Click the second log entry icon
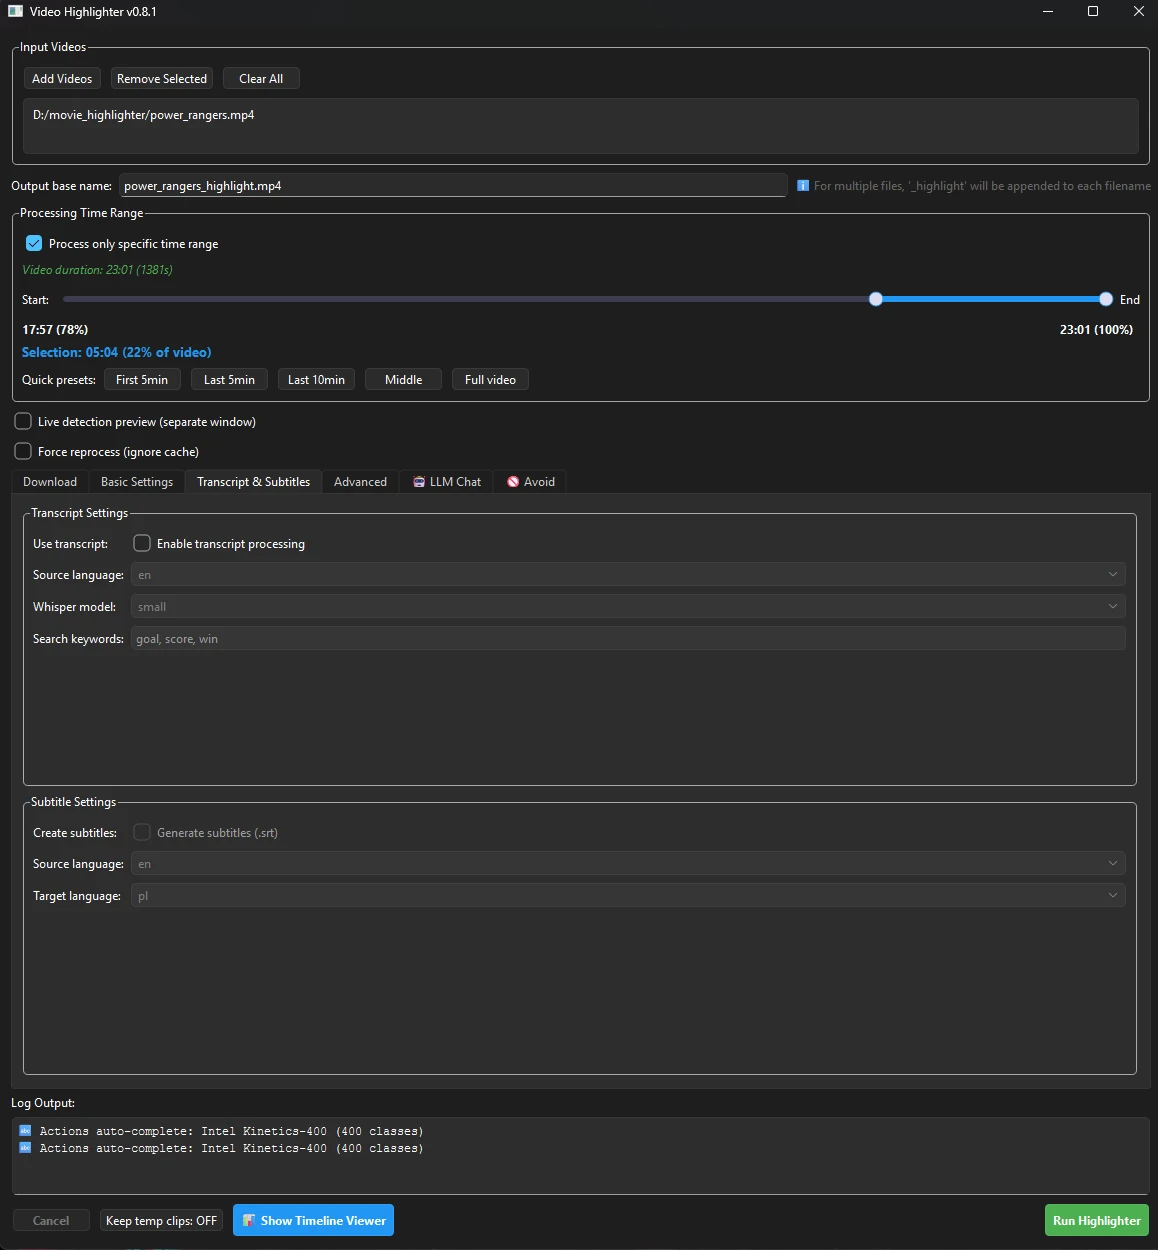This screenshot has height=1250, width=1158. 26,1148
